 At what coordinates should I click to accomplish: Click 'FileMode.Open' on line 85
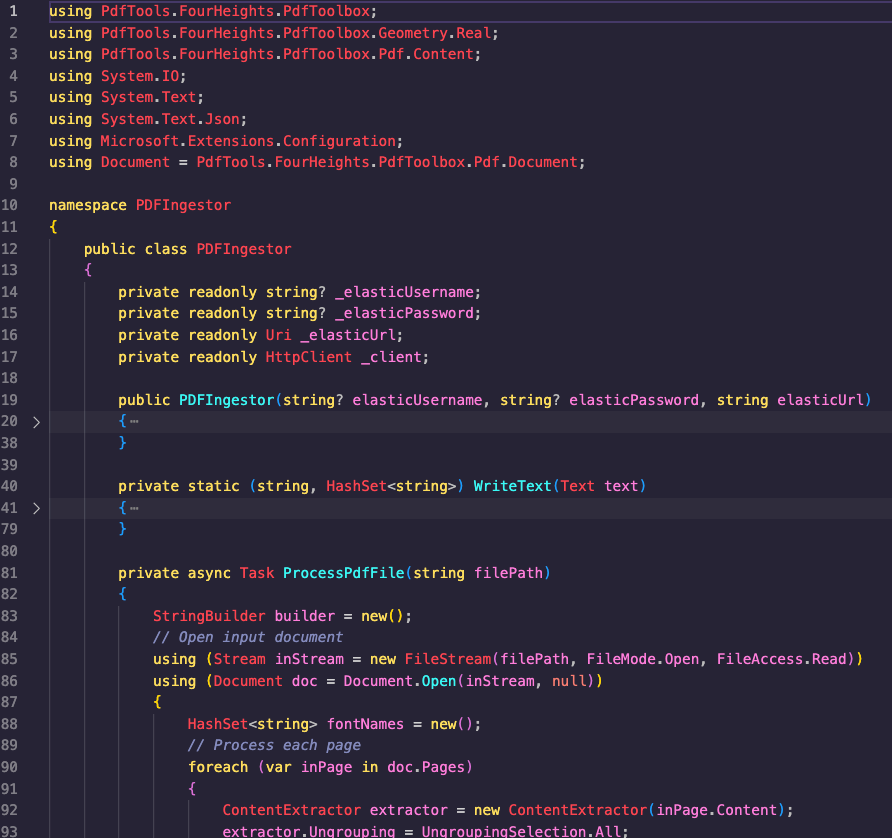tap(643, 659)
